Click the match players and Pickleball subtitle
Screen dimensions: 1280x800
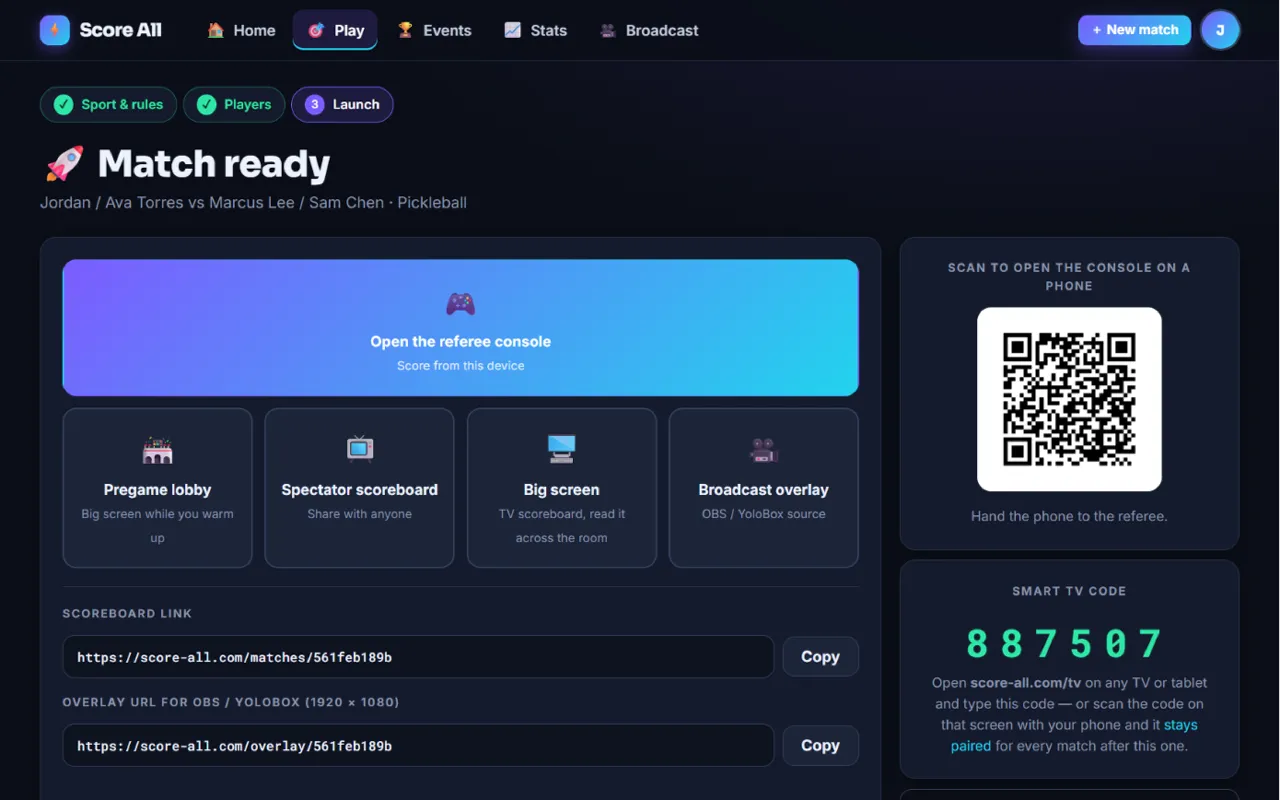[253, 203]
